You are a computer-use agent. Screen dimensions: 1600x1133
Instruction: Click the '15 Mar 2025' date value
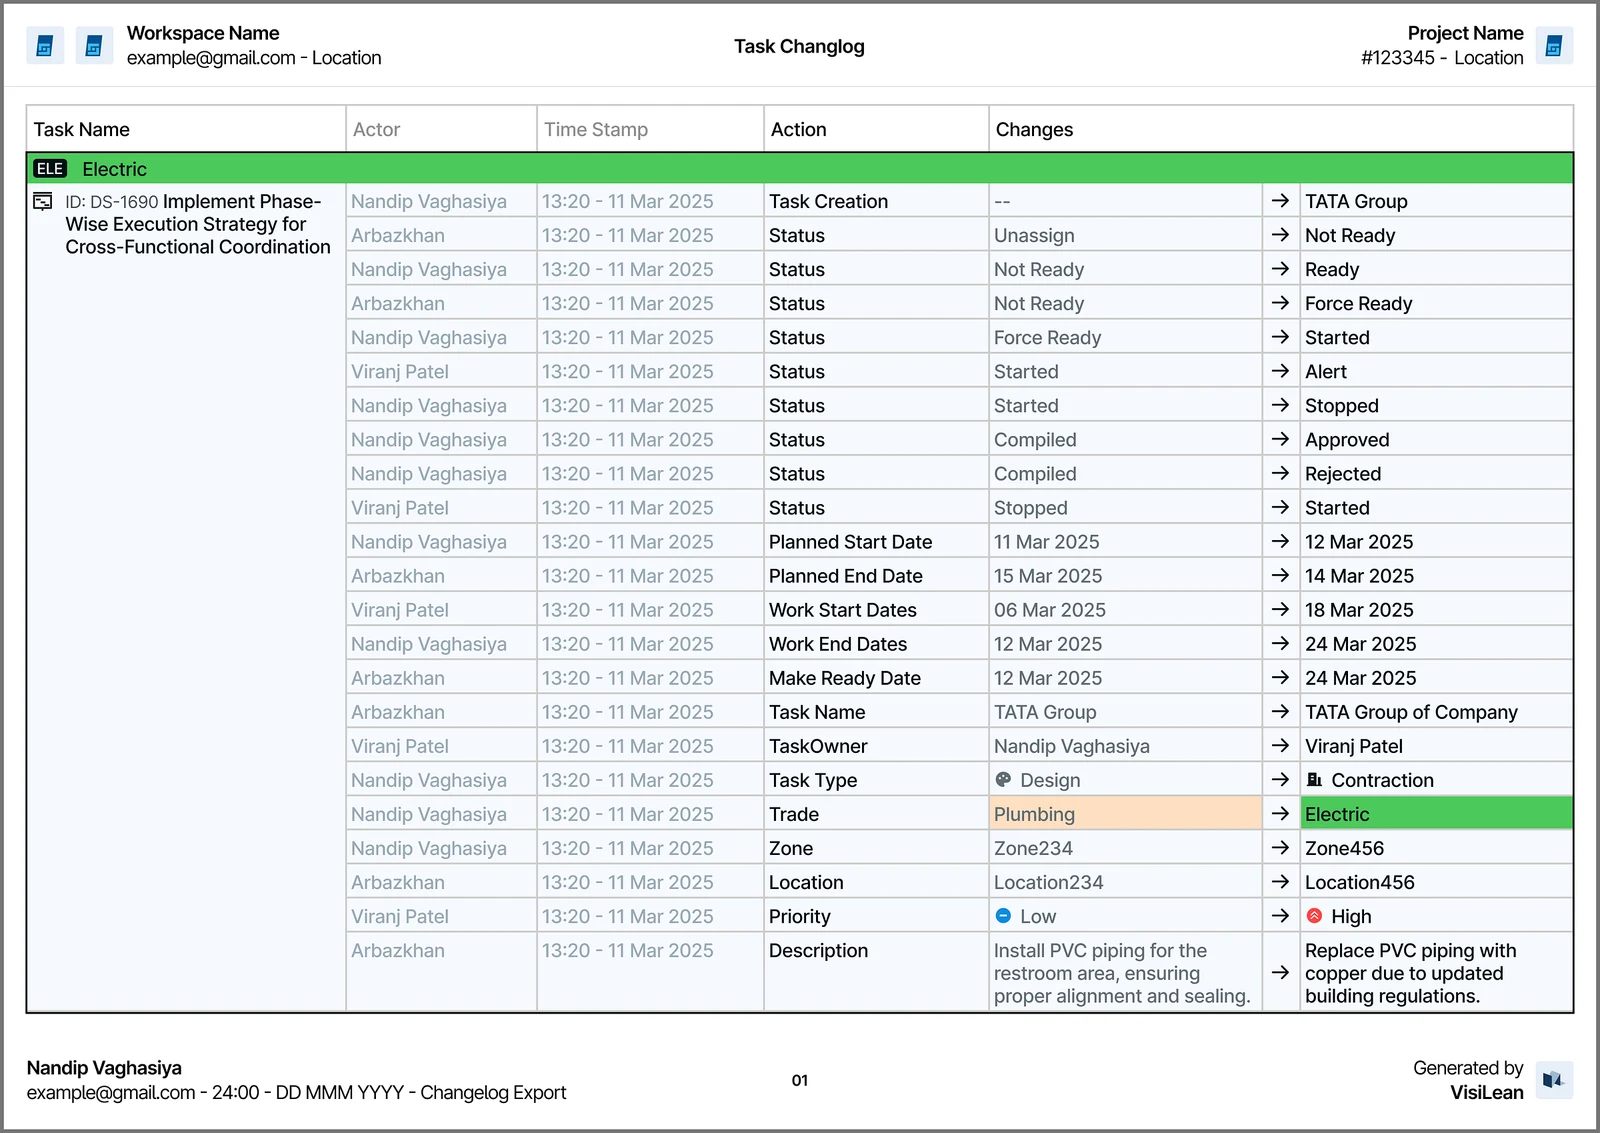(x=1048, y=576)
